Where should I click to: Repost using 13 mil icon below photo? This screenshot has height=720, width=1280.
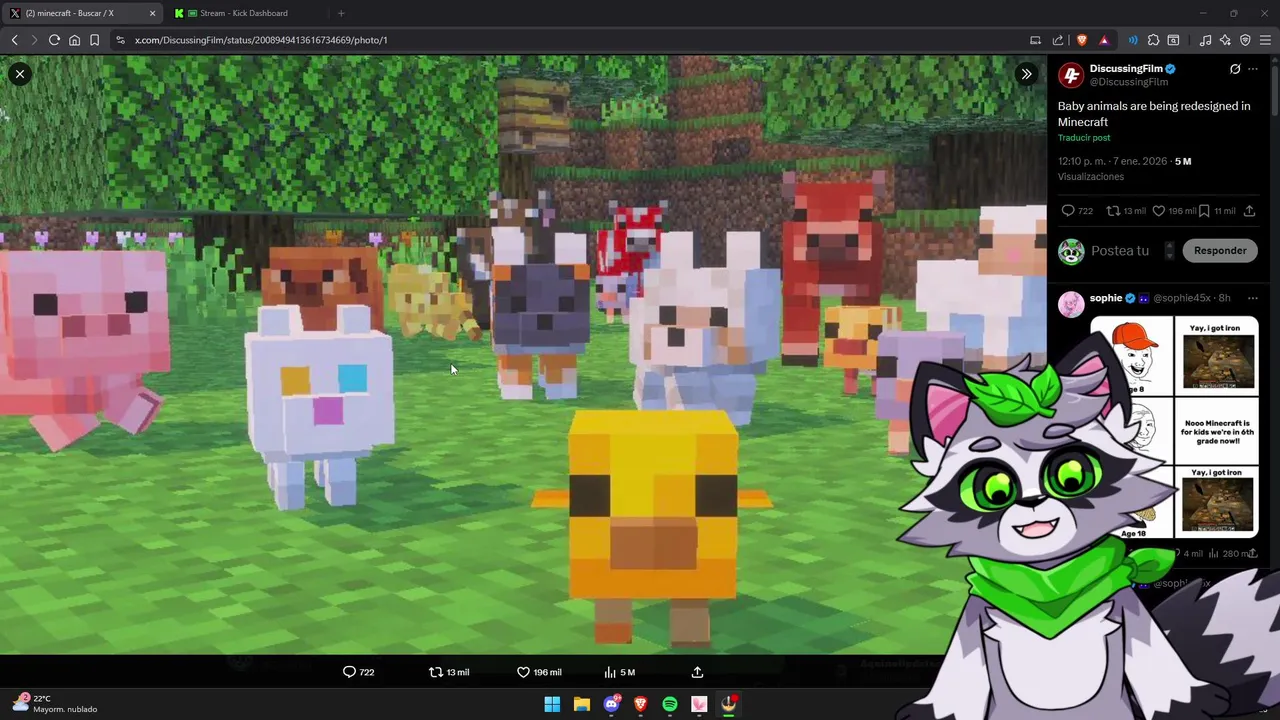(449, 672)
